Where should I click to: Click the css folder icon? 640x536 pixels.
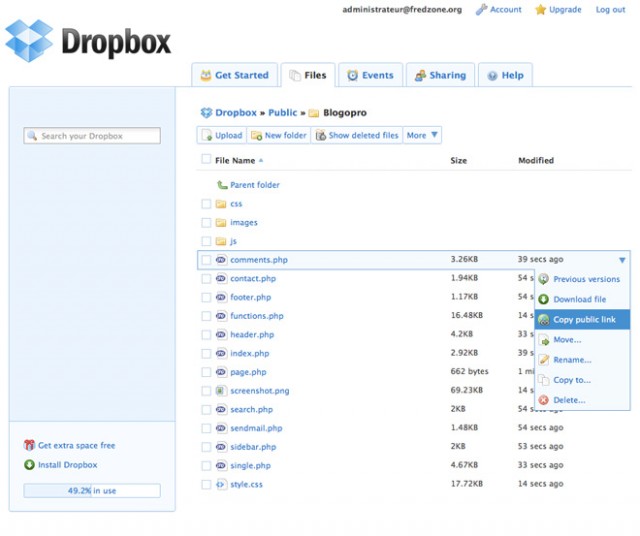(x=221, y=204)
